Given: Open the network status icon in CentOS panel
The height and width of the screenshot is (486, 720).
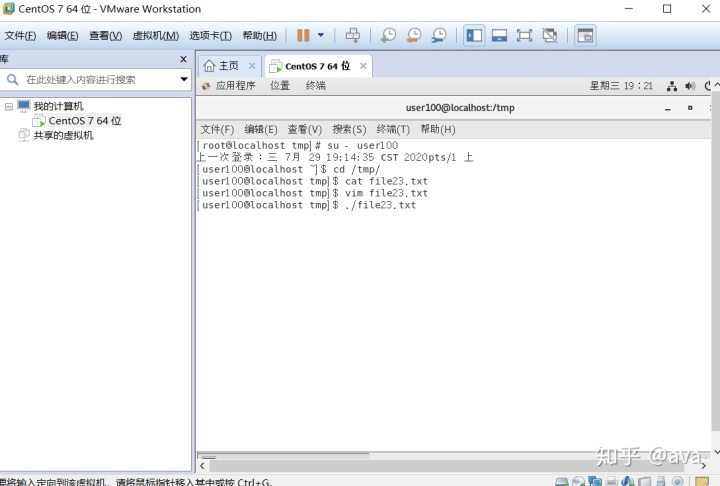Looking at the screenshot, I should [672, 86].
